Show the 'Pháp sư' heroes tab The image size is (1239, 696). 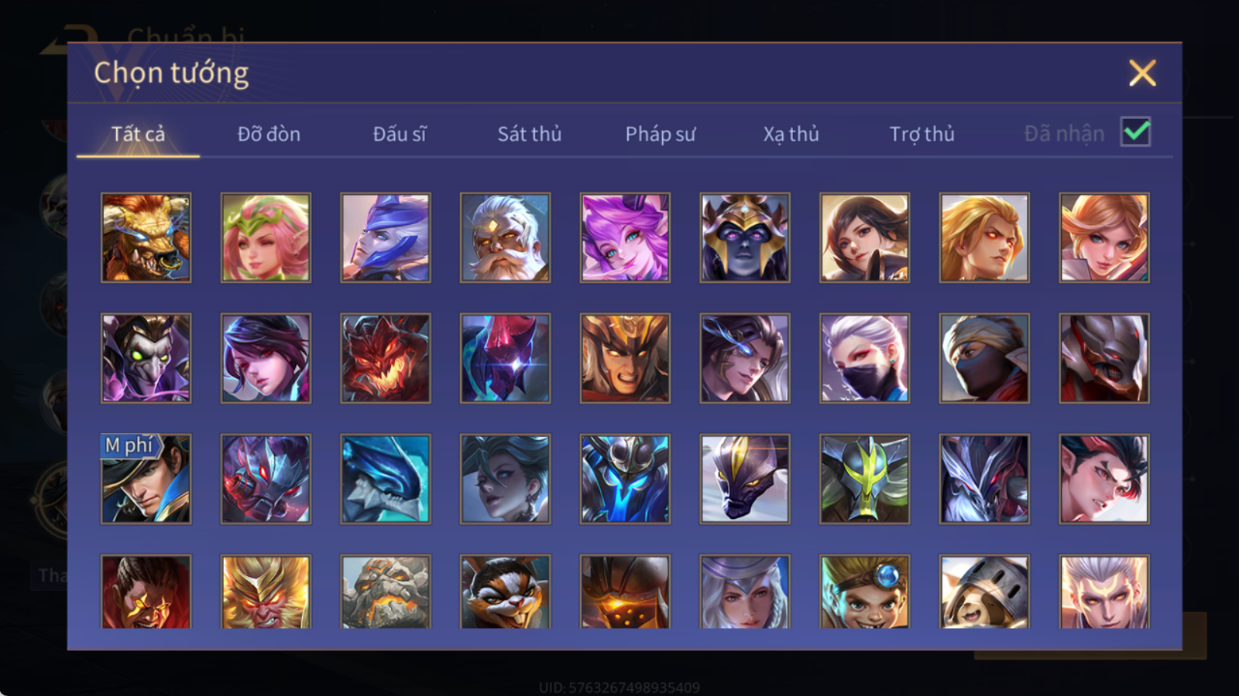coord(660,134)
